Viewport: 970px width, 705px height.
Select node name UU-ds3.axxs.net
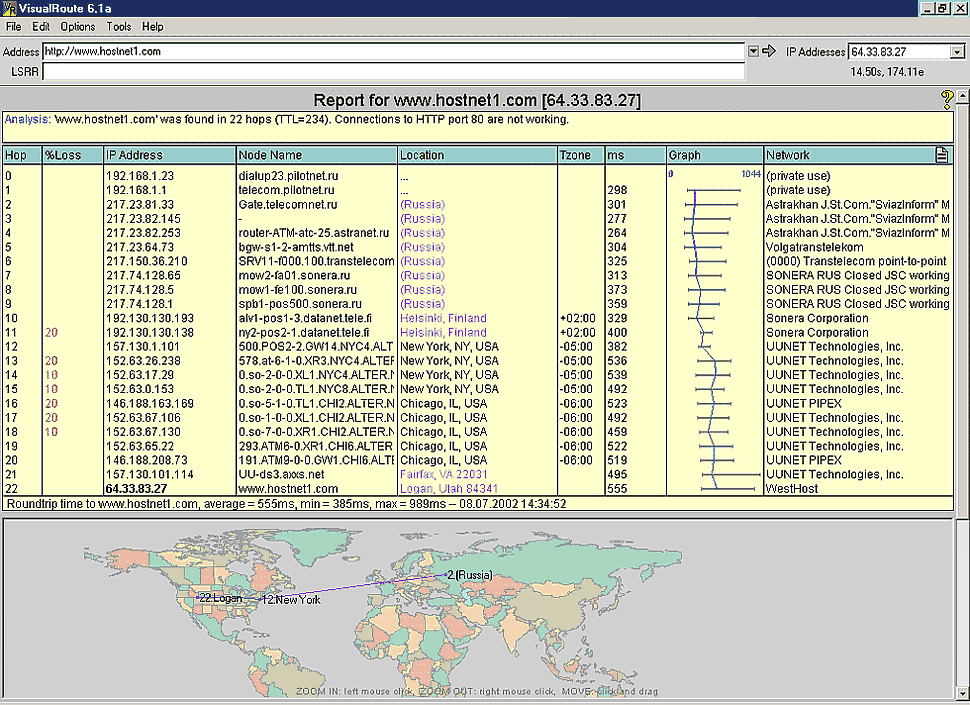281,474
